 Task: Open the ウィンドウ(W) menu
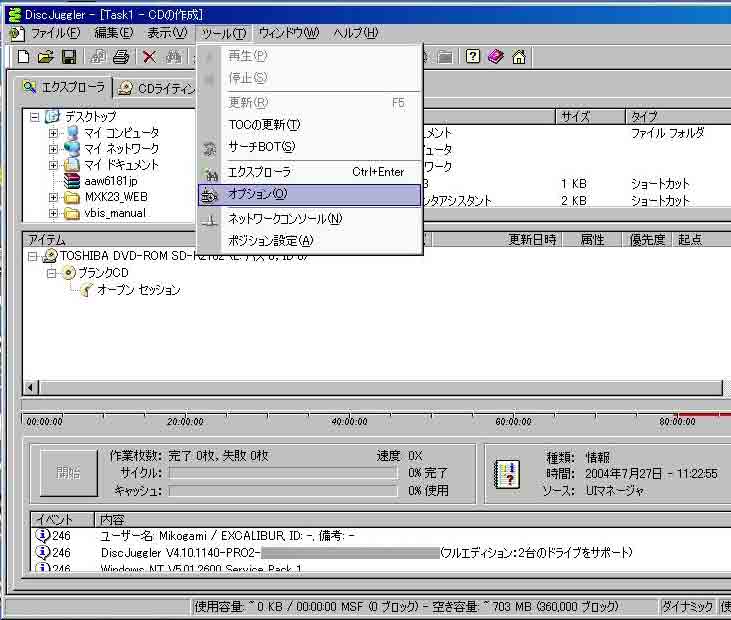289,33
